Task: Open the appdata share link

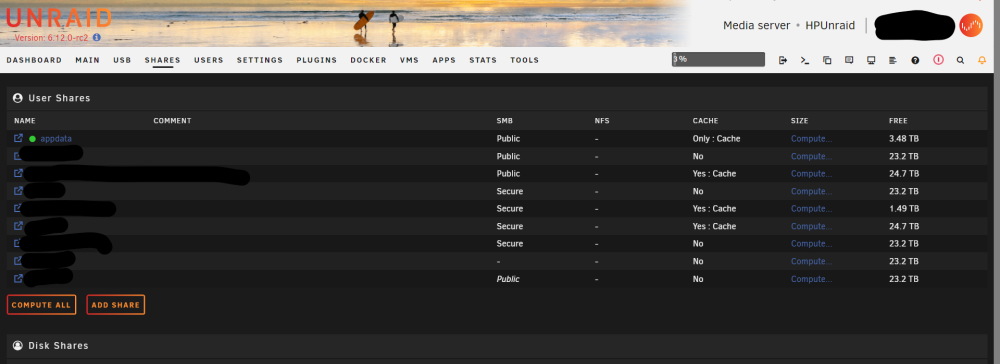Action: click(x=56, y=138)
